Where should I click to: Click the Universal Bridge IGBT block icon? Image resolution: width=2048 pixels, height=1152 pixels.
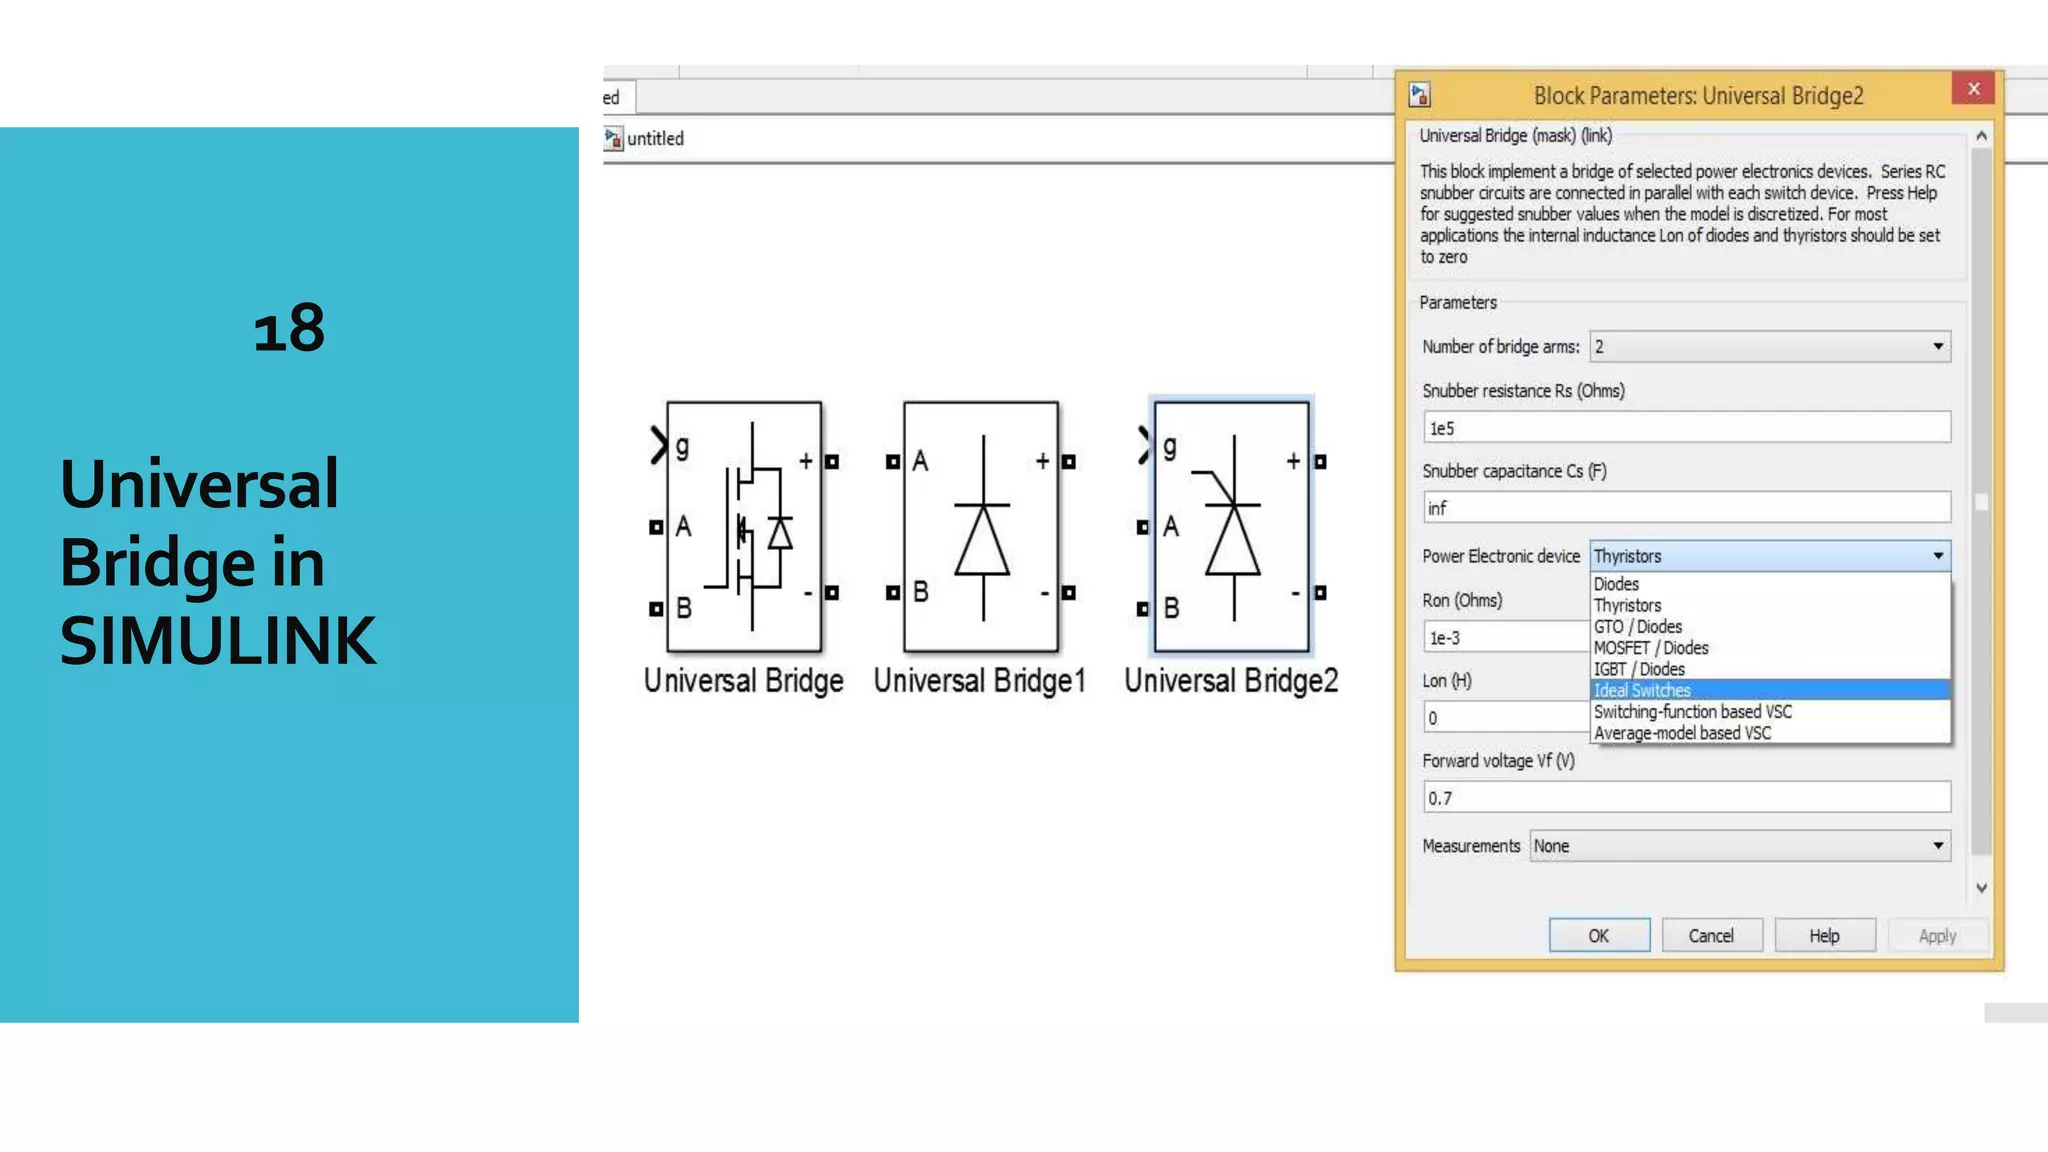(744, 527)
